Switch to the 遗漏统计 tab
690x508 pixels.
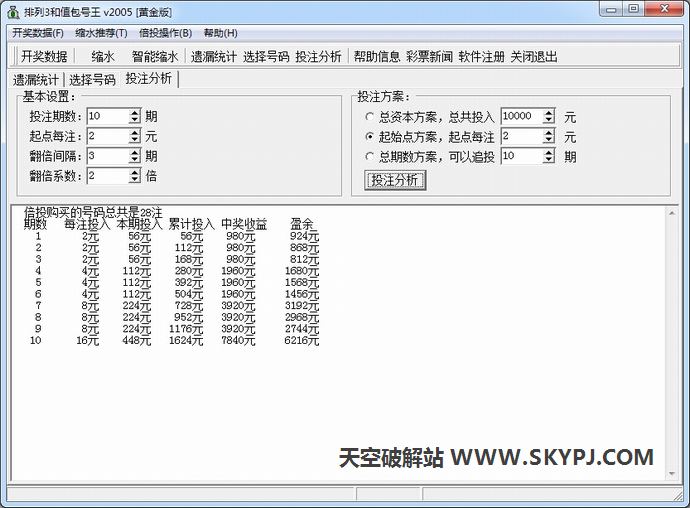pyautogui.click(x=37, y=80)
